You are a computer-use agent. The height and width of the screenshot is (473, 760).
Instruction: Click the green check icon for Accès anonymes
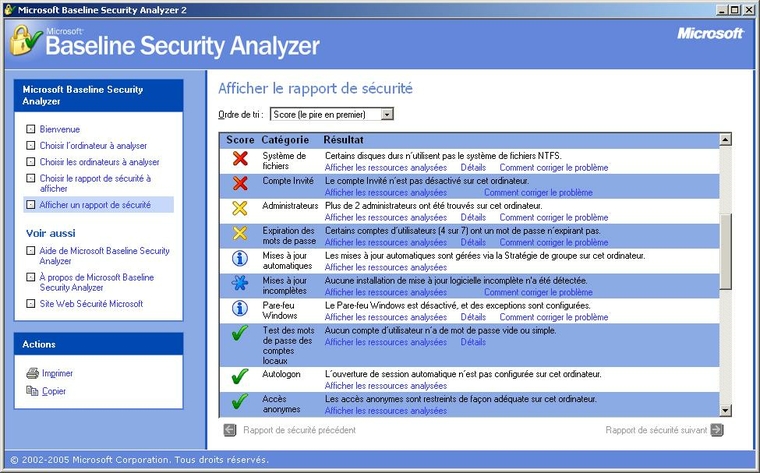pyautogui.click(x=240, y=401)
